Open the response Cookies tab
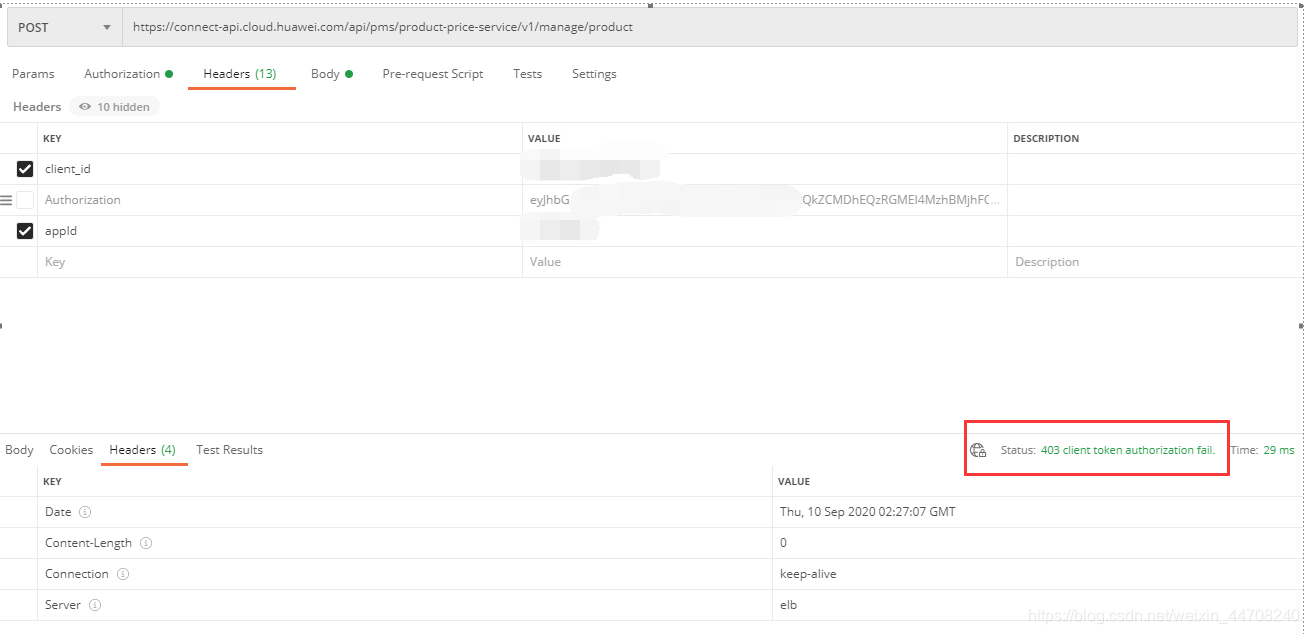Viewport: 1309px width, 634px height. [x=71, y=450]
